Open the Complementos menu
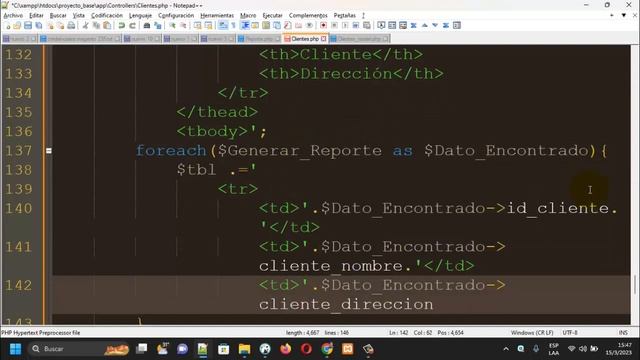 (x=308, y=15)
